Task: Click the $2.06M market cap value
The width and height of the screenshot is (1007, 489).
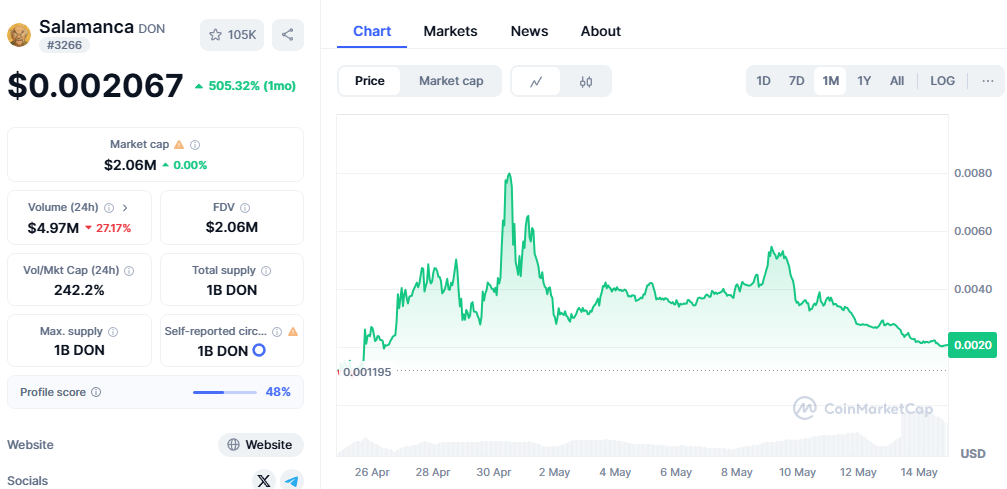Action: [130, 165]
